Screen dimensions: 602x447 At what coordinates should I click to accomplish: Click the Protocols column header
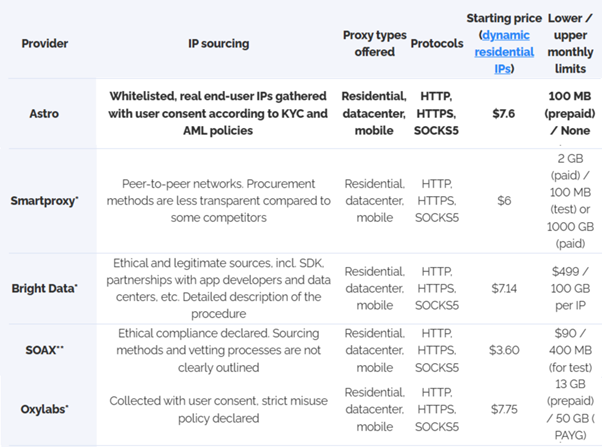437,44
